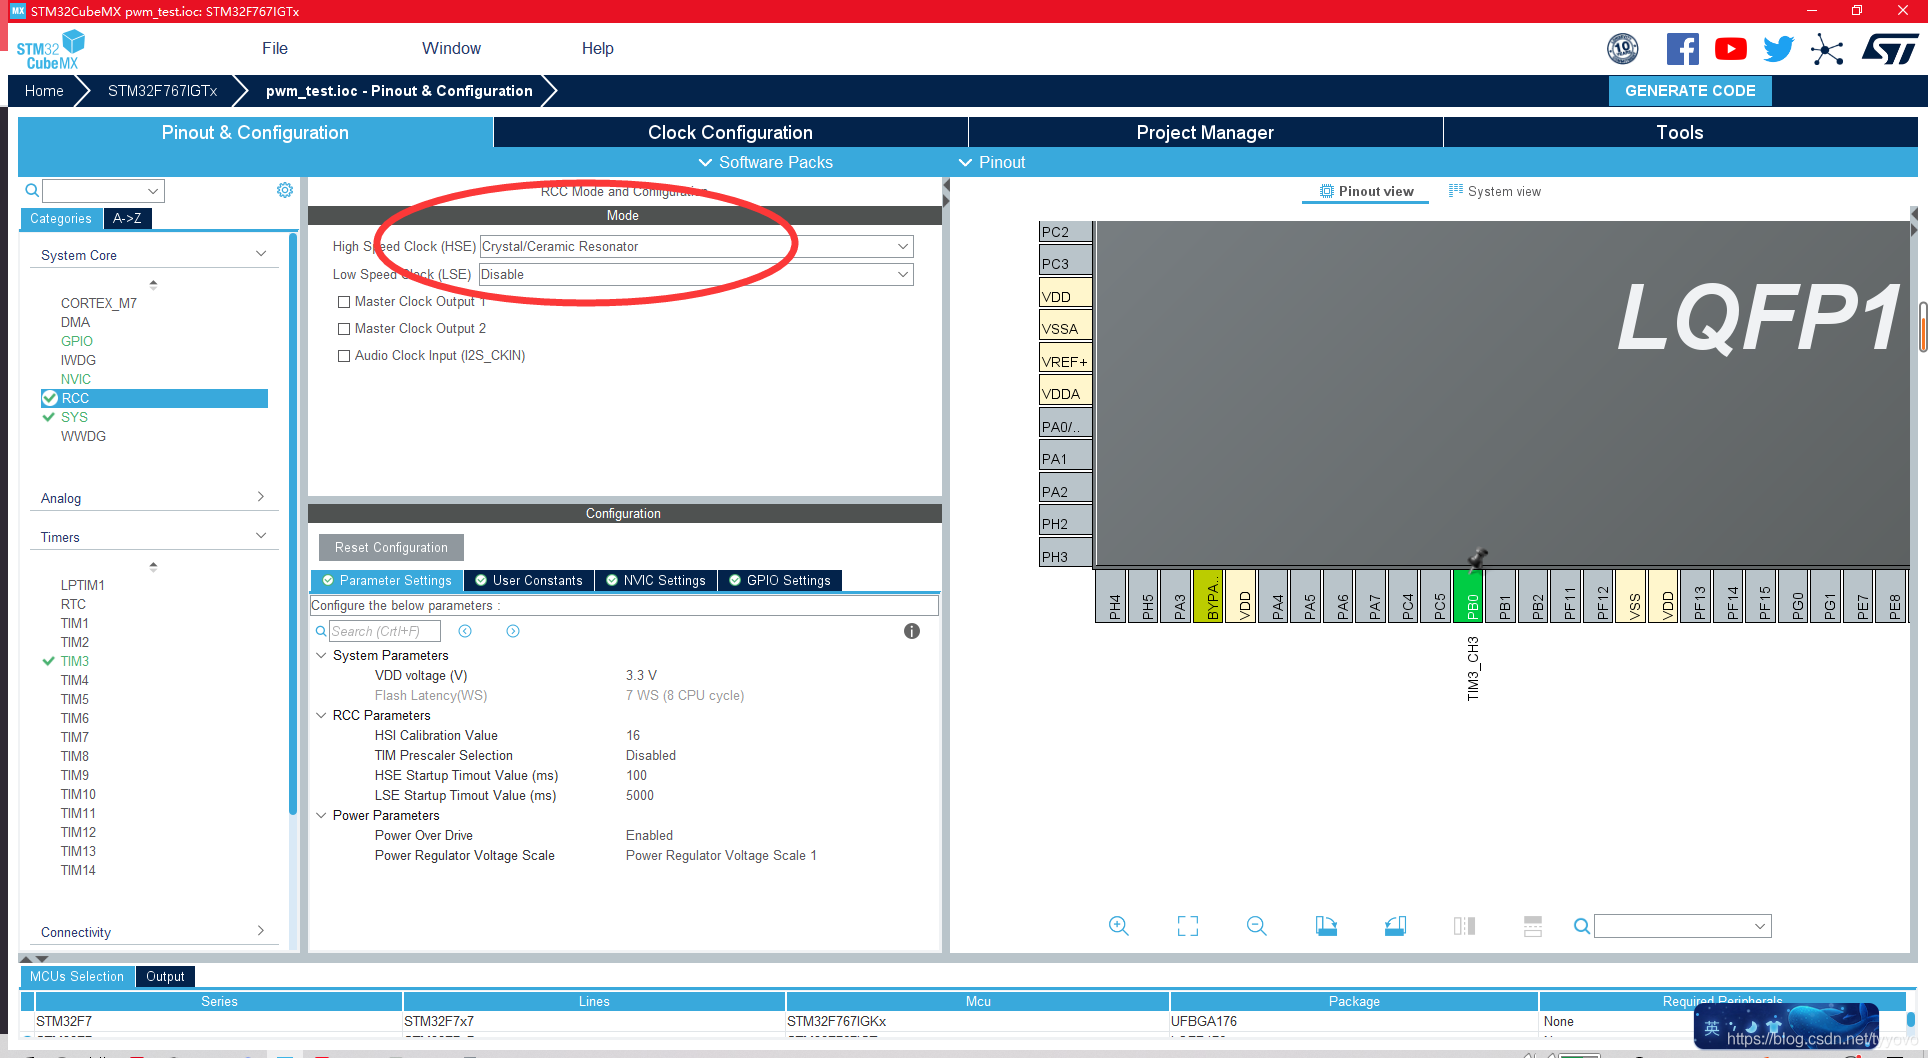
Task: Toggle split horizontal view icon
Action: click(x=1533, y=926)
